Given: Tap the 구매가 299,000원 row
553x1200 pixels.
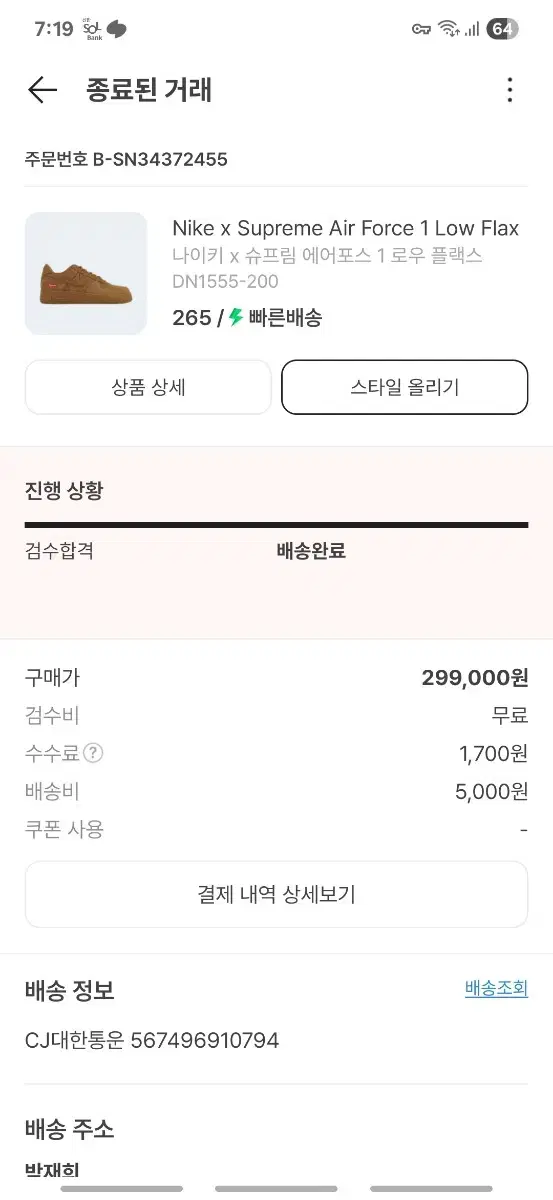Looking at the screenshot, I should pos(276,677).
